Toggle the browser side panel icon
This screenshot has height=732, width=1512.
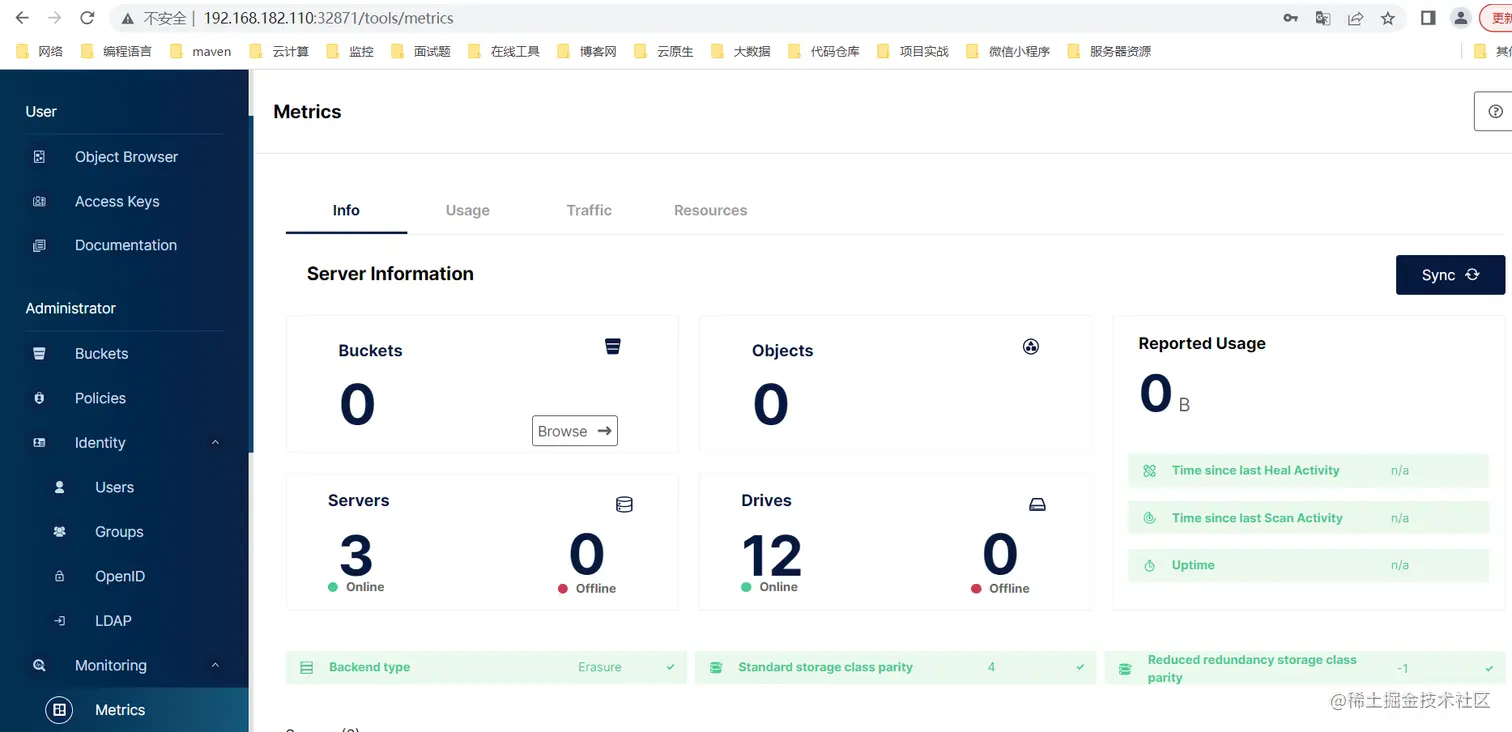click(1428, 18)
